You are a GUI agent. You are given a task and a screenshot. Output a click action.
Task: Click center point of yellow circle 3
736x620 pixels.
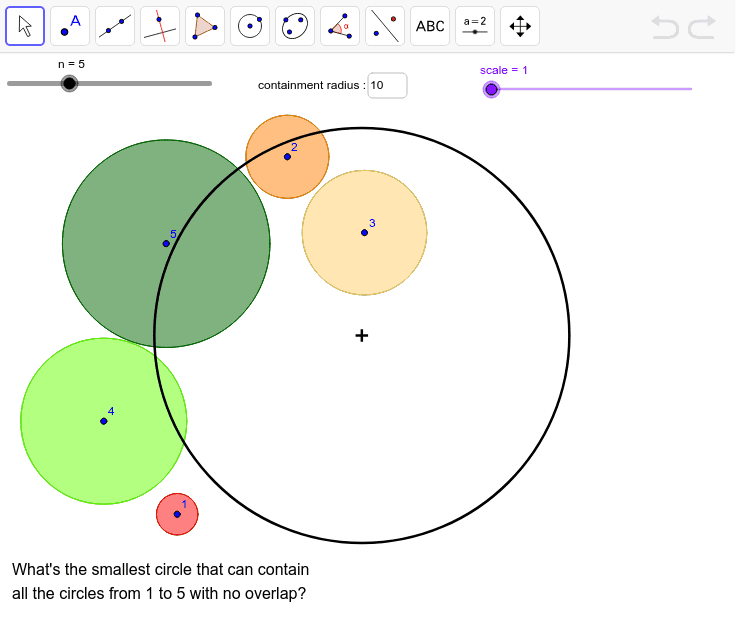[364, 233]
